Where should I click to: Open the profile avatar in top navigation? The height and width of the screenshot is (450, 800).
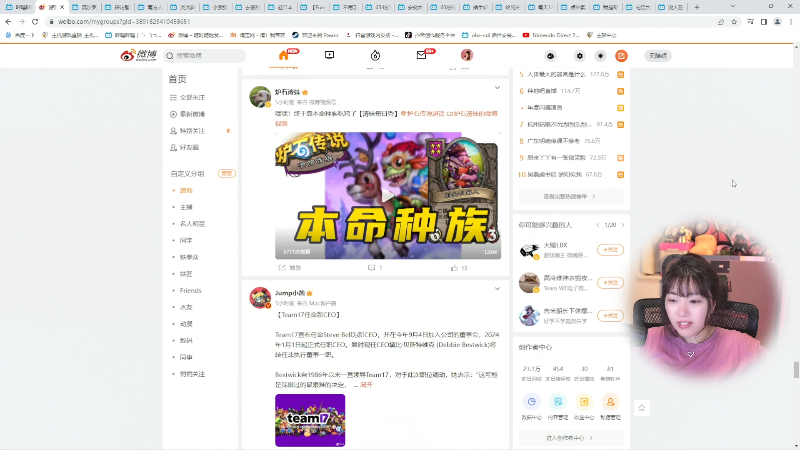[467, 55]
